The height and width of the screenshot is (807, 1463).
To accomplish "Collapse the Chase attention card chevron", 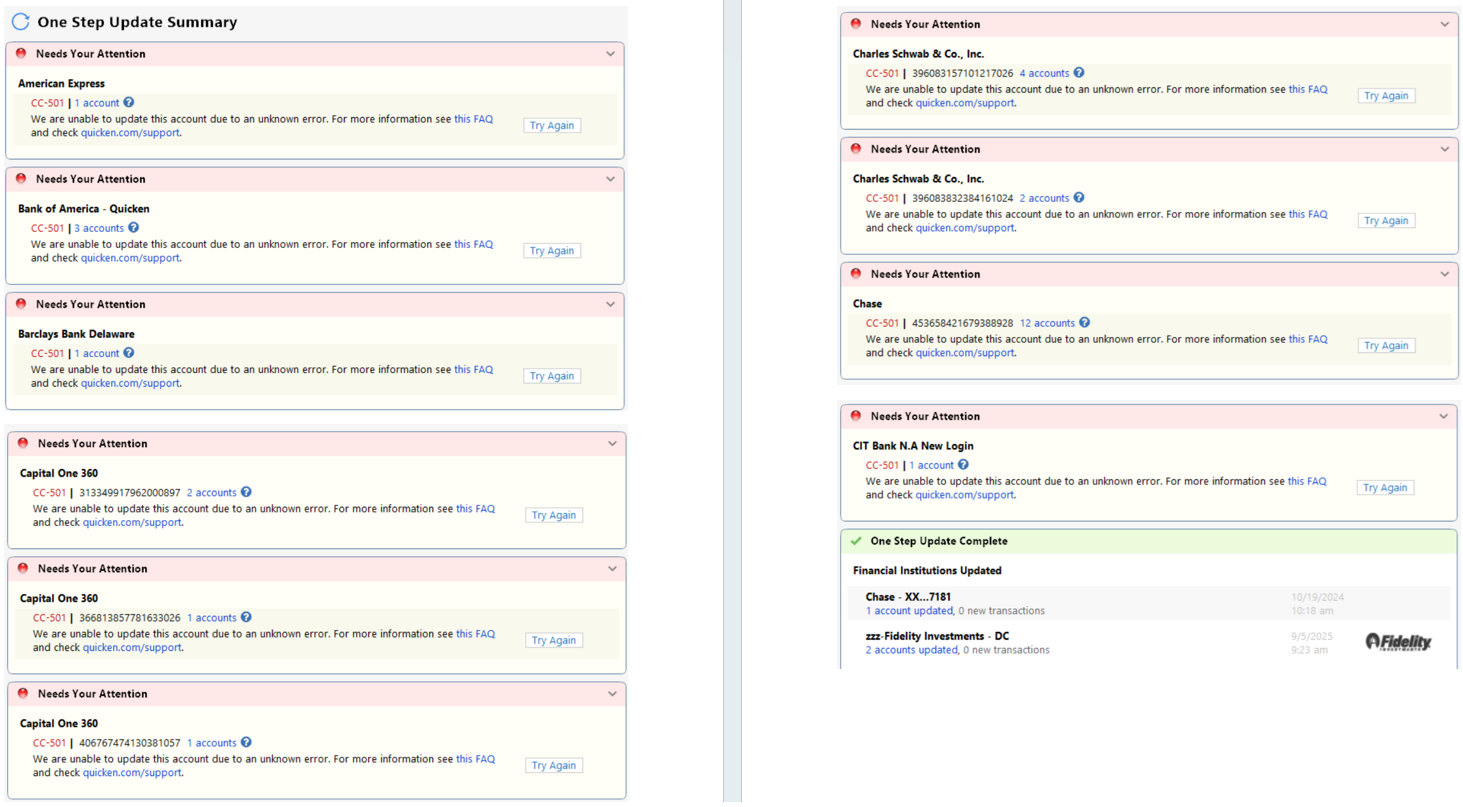I will [x=1445, y=274].
